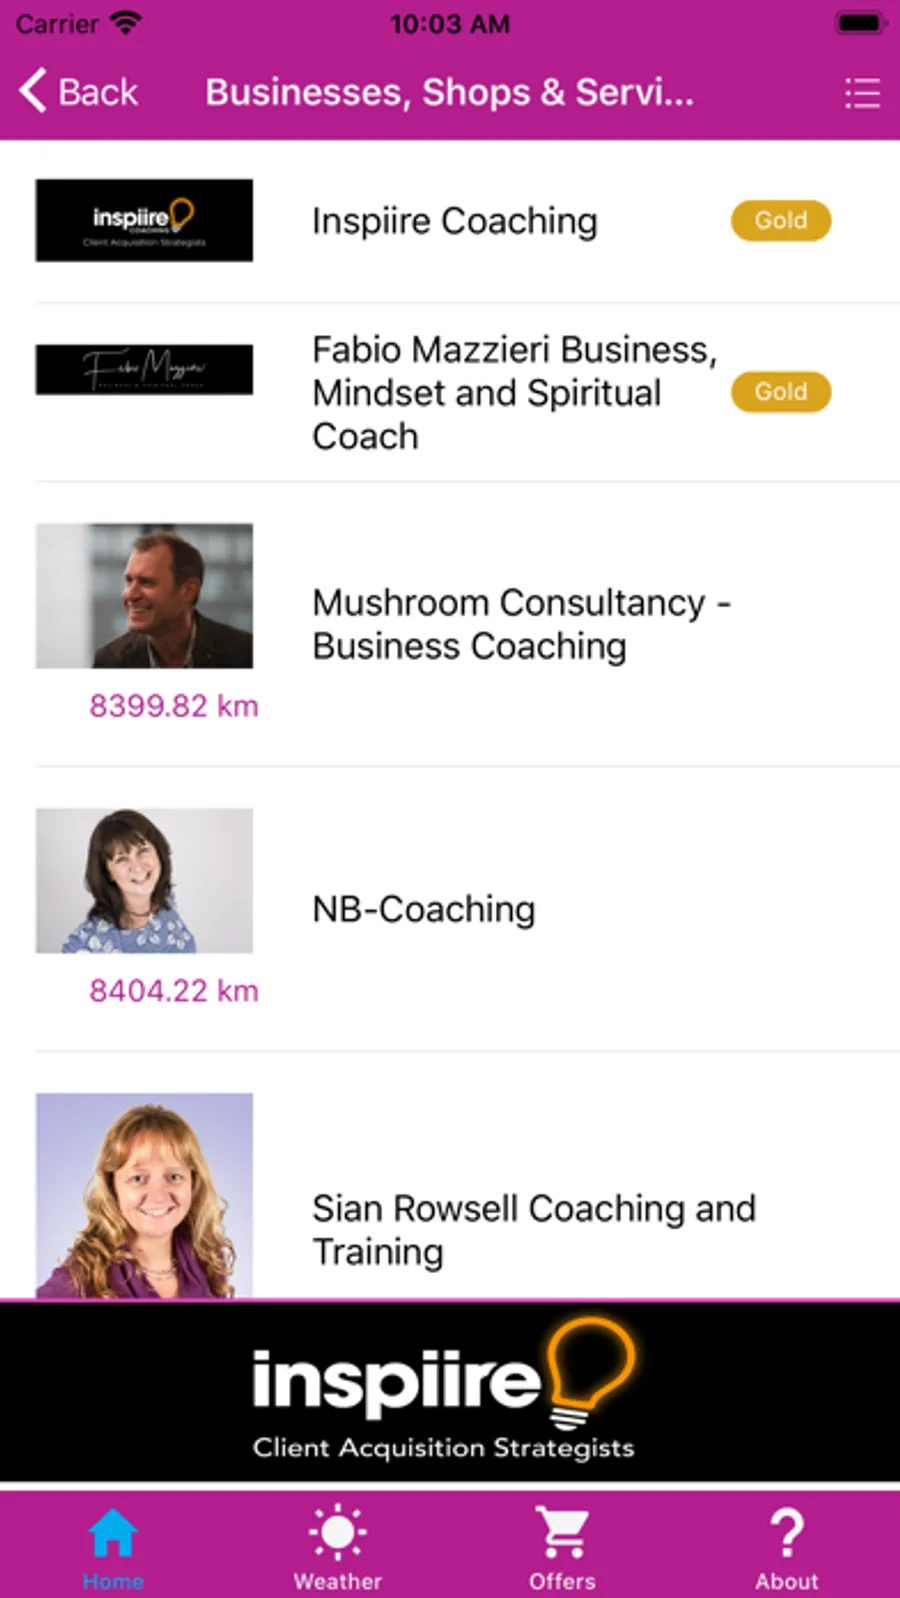Open the Mushroom Consultancy profile photo
The width and height of the screenshot is (900, 1598).
[144, 596]
